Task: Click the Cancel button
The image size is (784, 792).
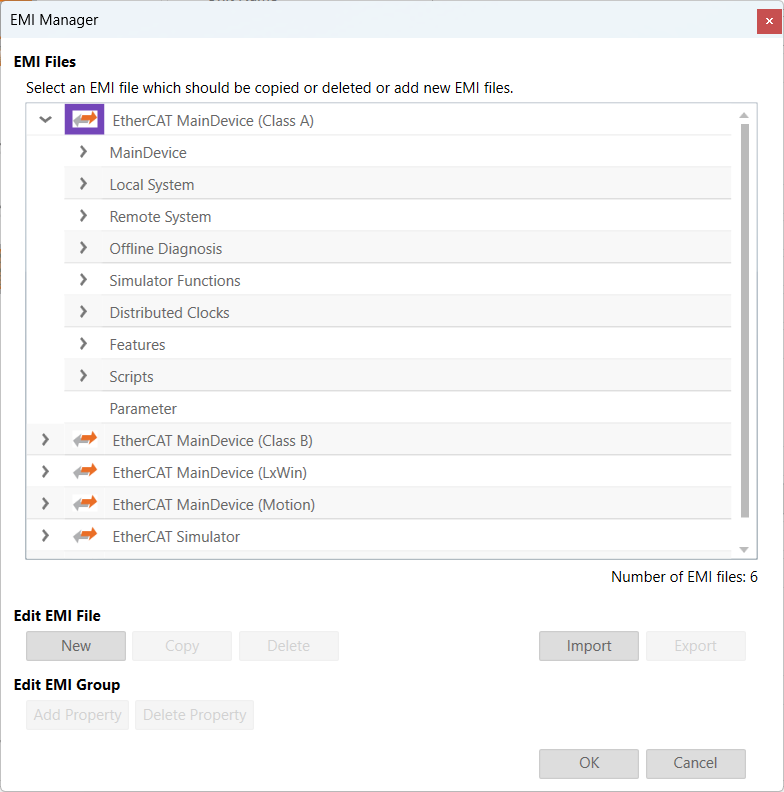Action: click(x=695, y=763)
